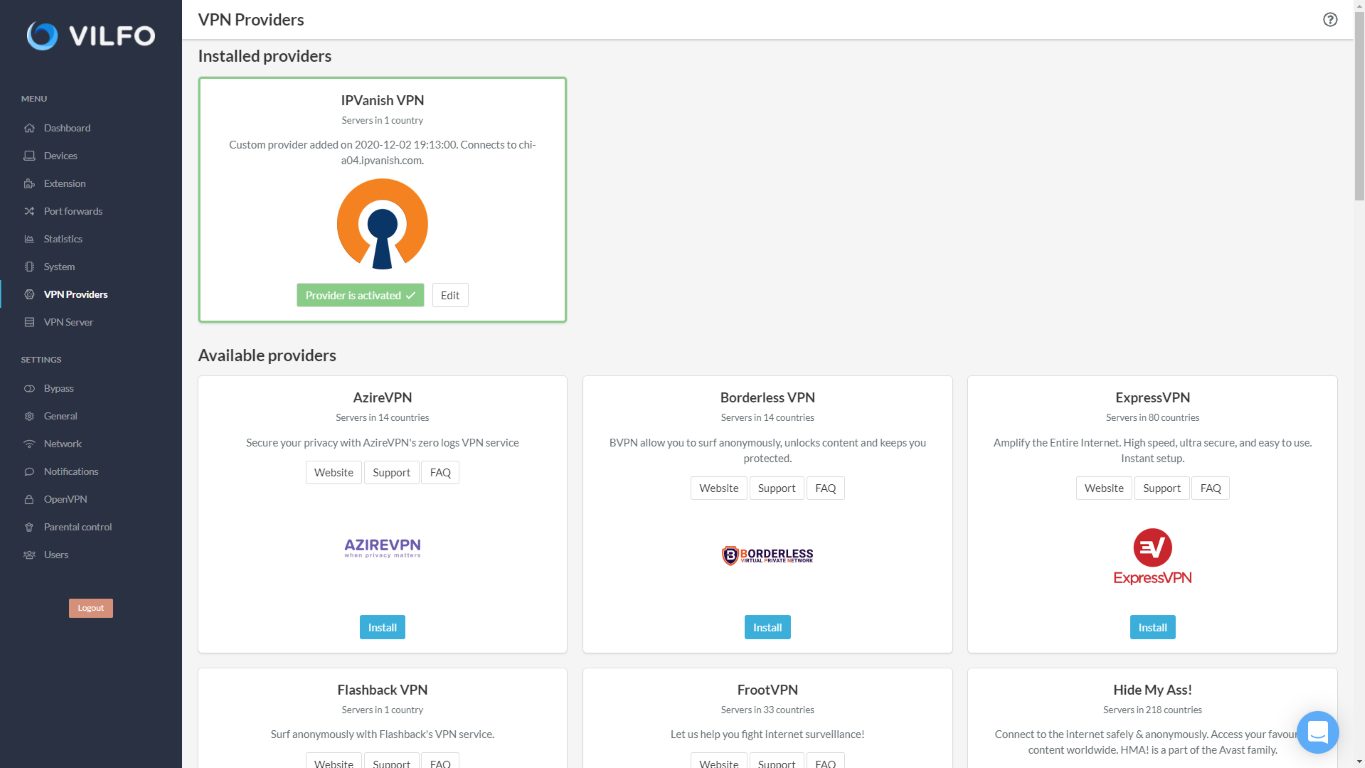Open the ExpressVPN Website link

1104,488
